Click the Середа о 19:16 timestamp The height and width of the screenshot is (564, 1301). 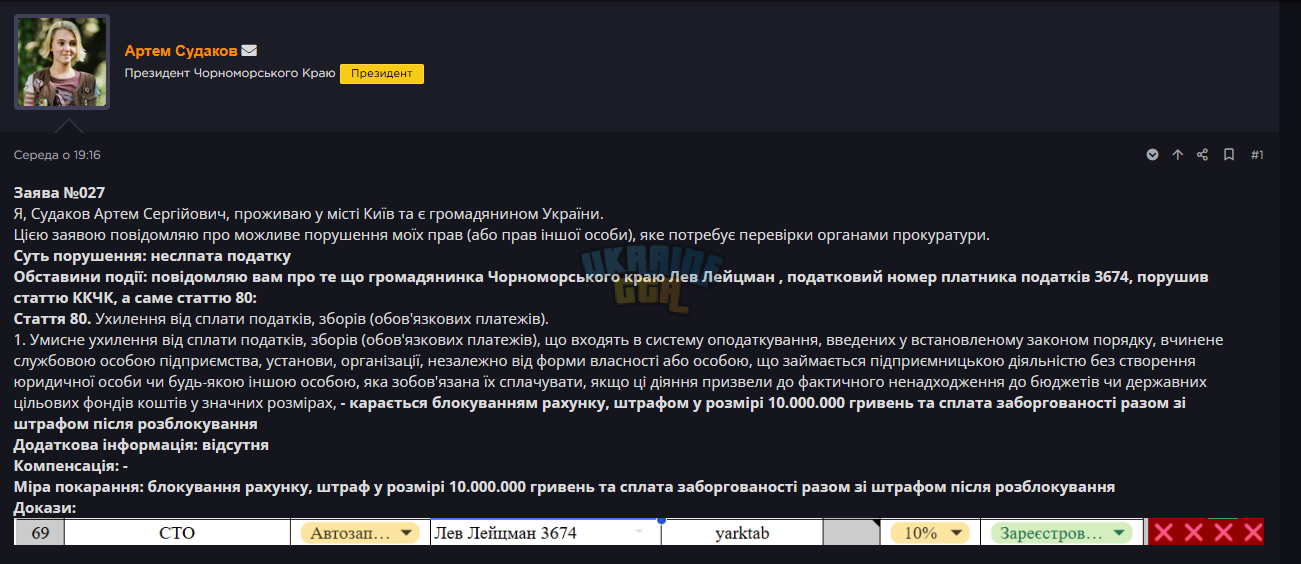57,155
